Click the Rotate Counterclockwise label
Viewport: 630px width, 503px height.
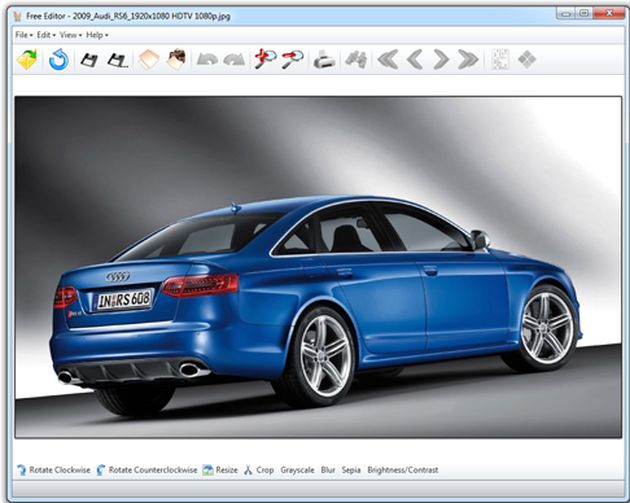[x=153, y=470]
